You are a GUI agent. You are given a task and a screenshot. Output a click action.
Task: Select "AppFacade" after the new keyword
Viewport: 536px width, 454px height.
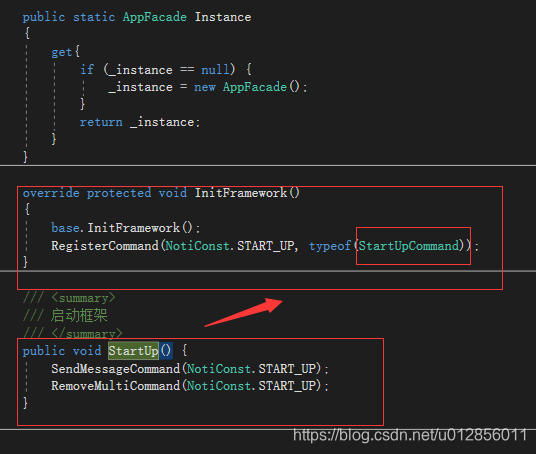pos(255,87)
